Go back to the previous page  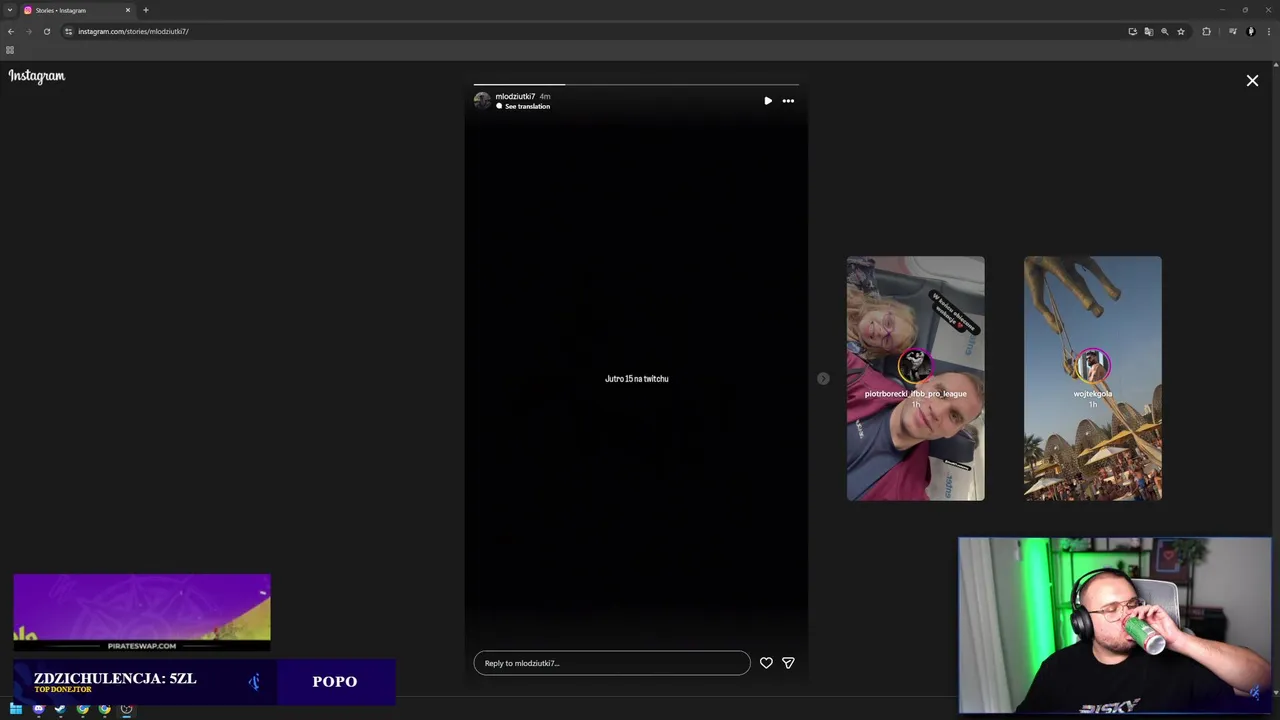11,31
